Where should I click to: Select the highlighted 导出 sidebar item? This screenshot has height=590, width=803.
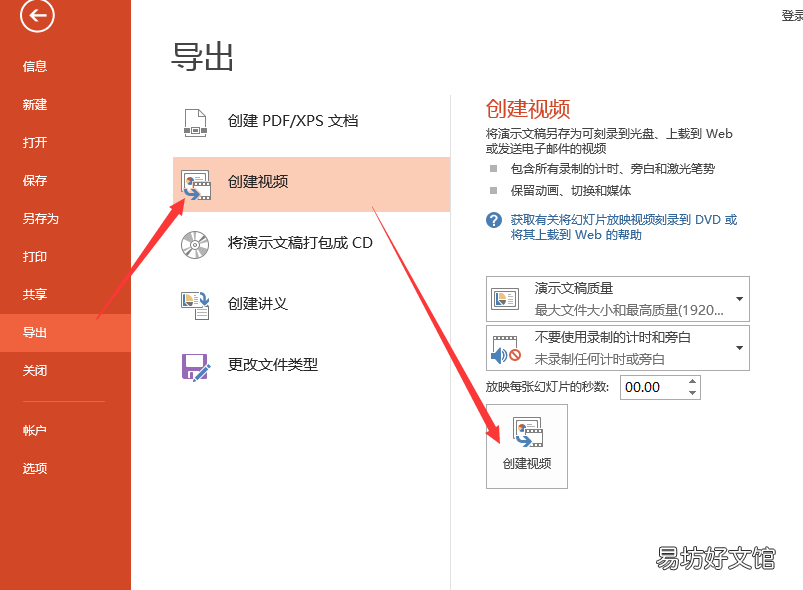click(x=65, y=333)
